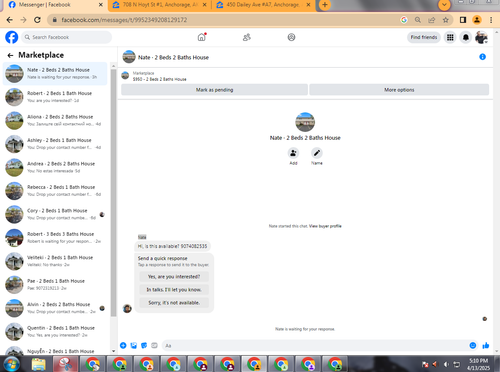The width and height of the screenshot is (500, 372).
Task: Bookmark this page with the star
Action: 446,20
